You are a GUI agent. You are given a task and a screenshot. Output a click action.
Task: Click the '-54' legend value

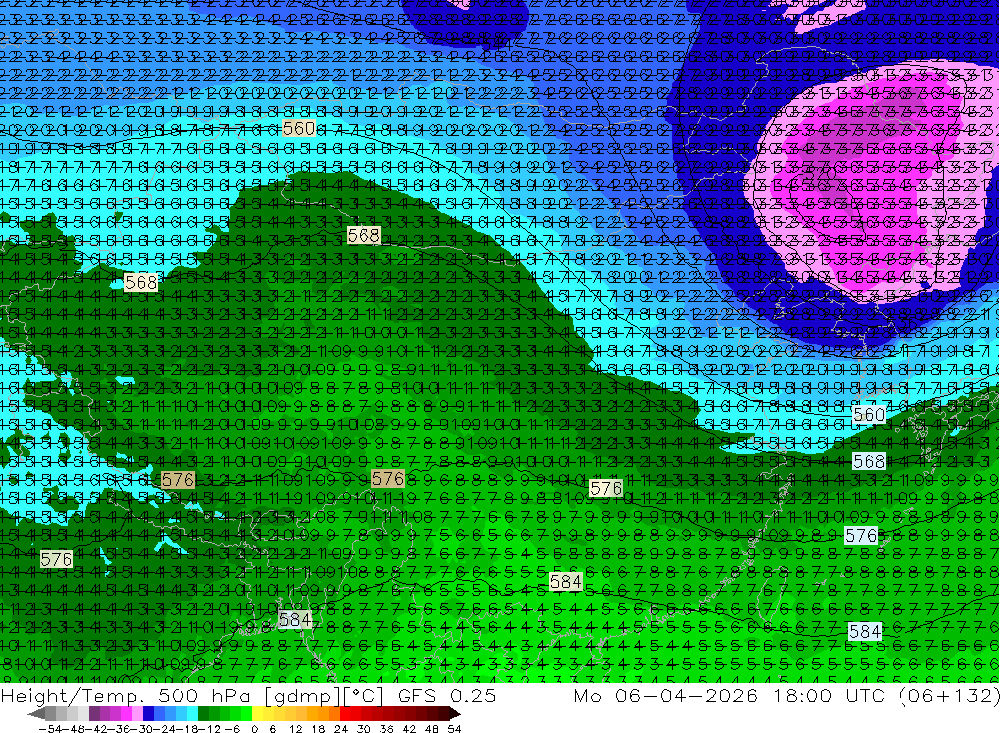[50, 729]
